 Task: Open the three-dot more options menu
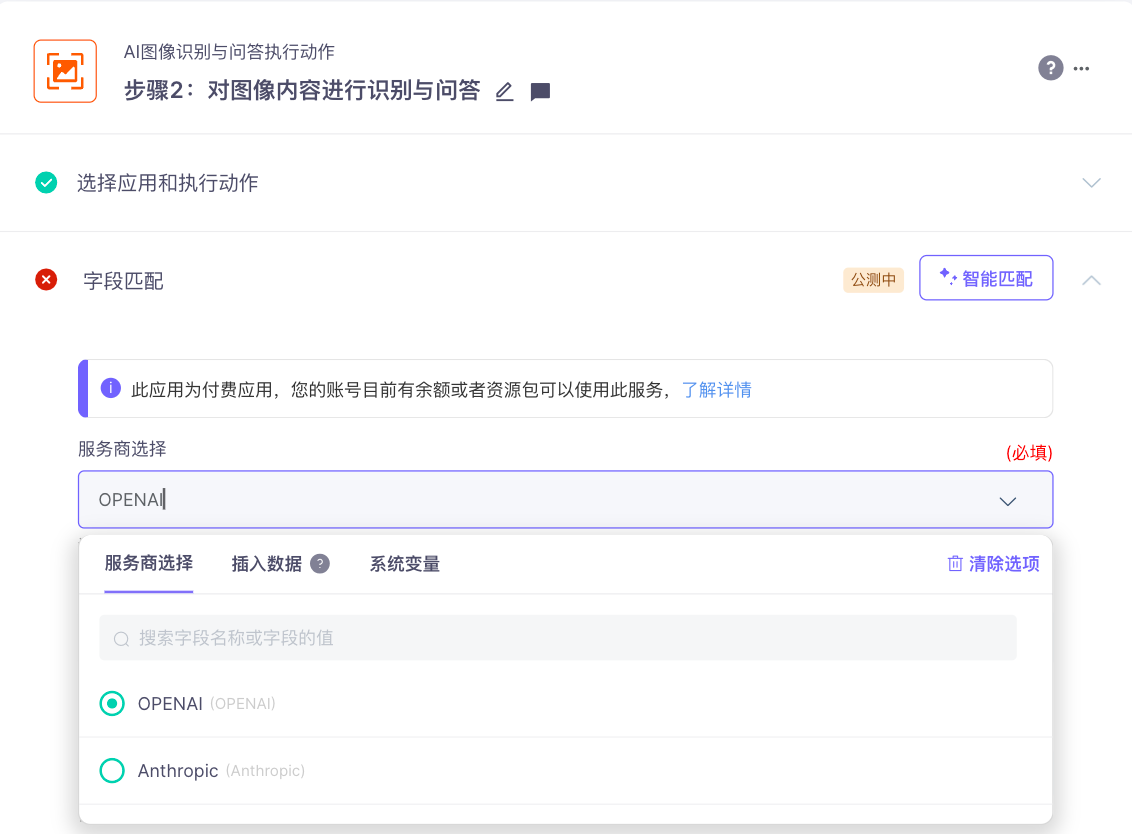(1081, 69)
